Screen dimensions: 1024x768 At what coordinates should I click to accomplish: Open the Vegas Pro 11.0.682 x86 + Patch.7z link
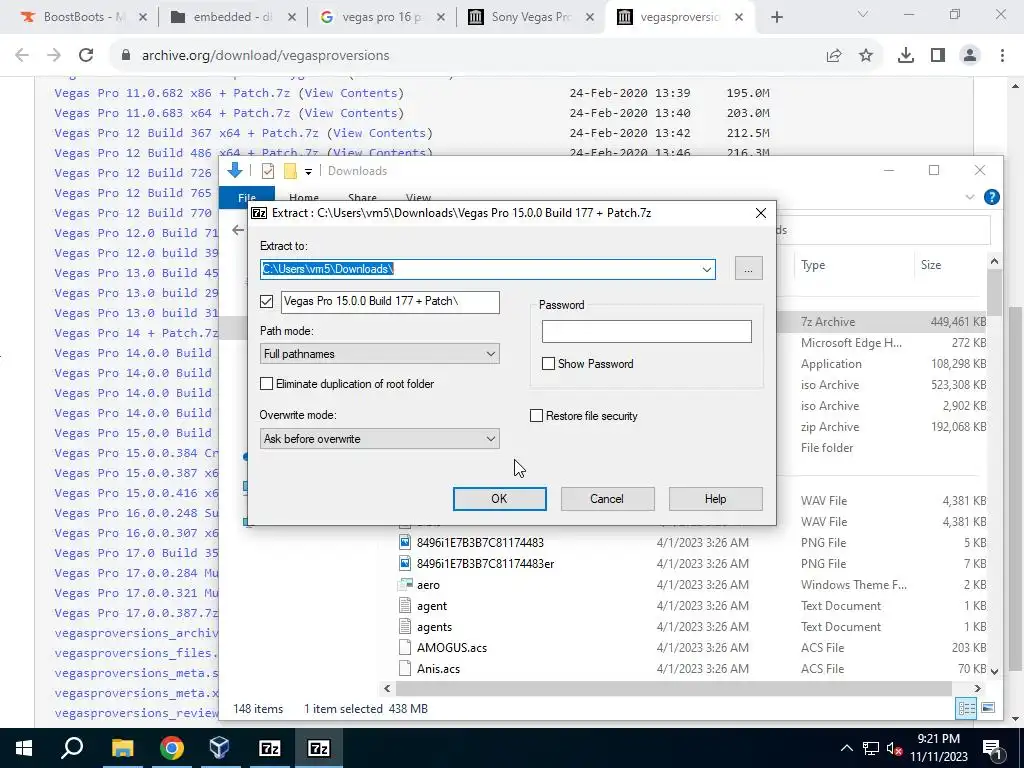point(172,93)
